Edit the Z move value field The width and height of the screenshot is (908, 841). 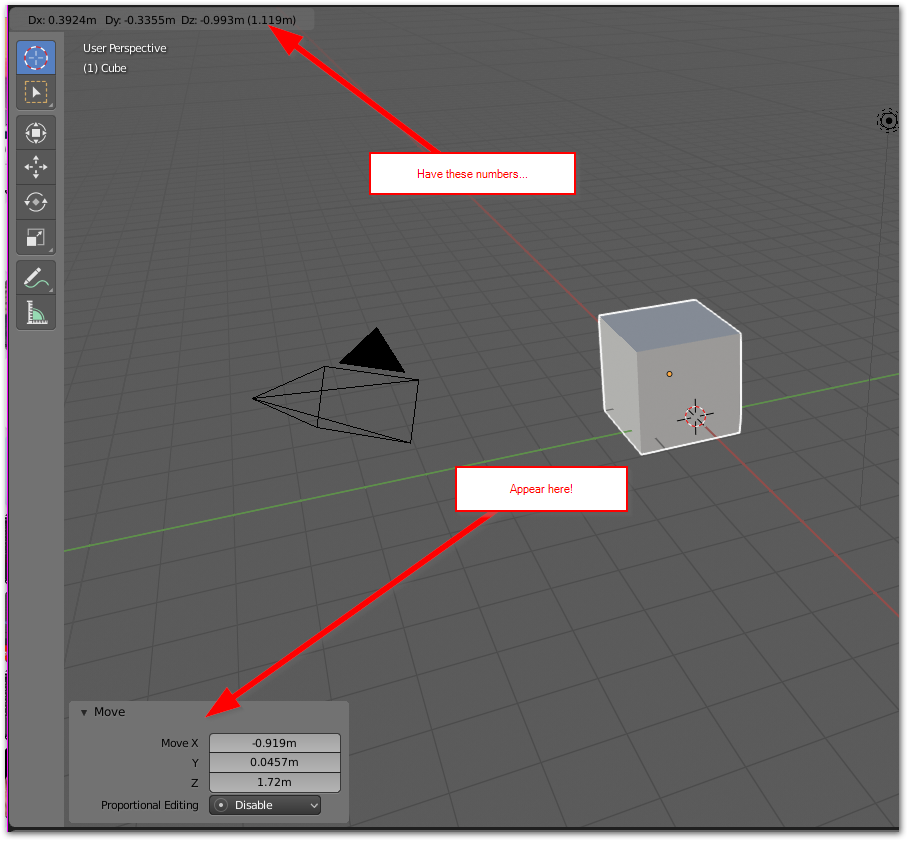274,782
